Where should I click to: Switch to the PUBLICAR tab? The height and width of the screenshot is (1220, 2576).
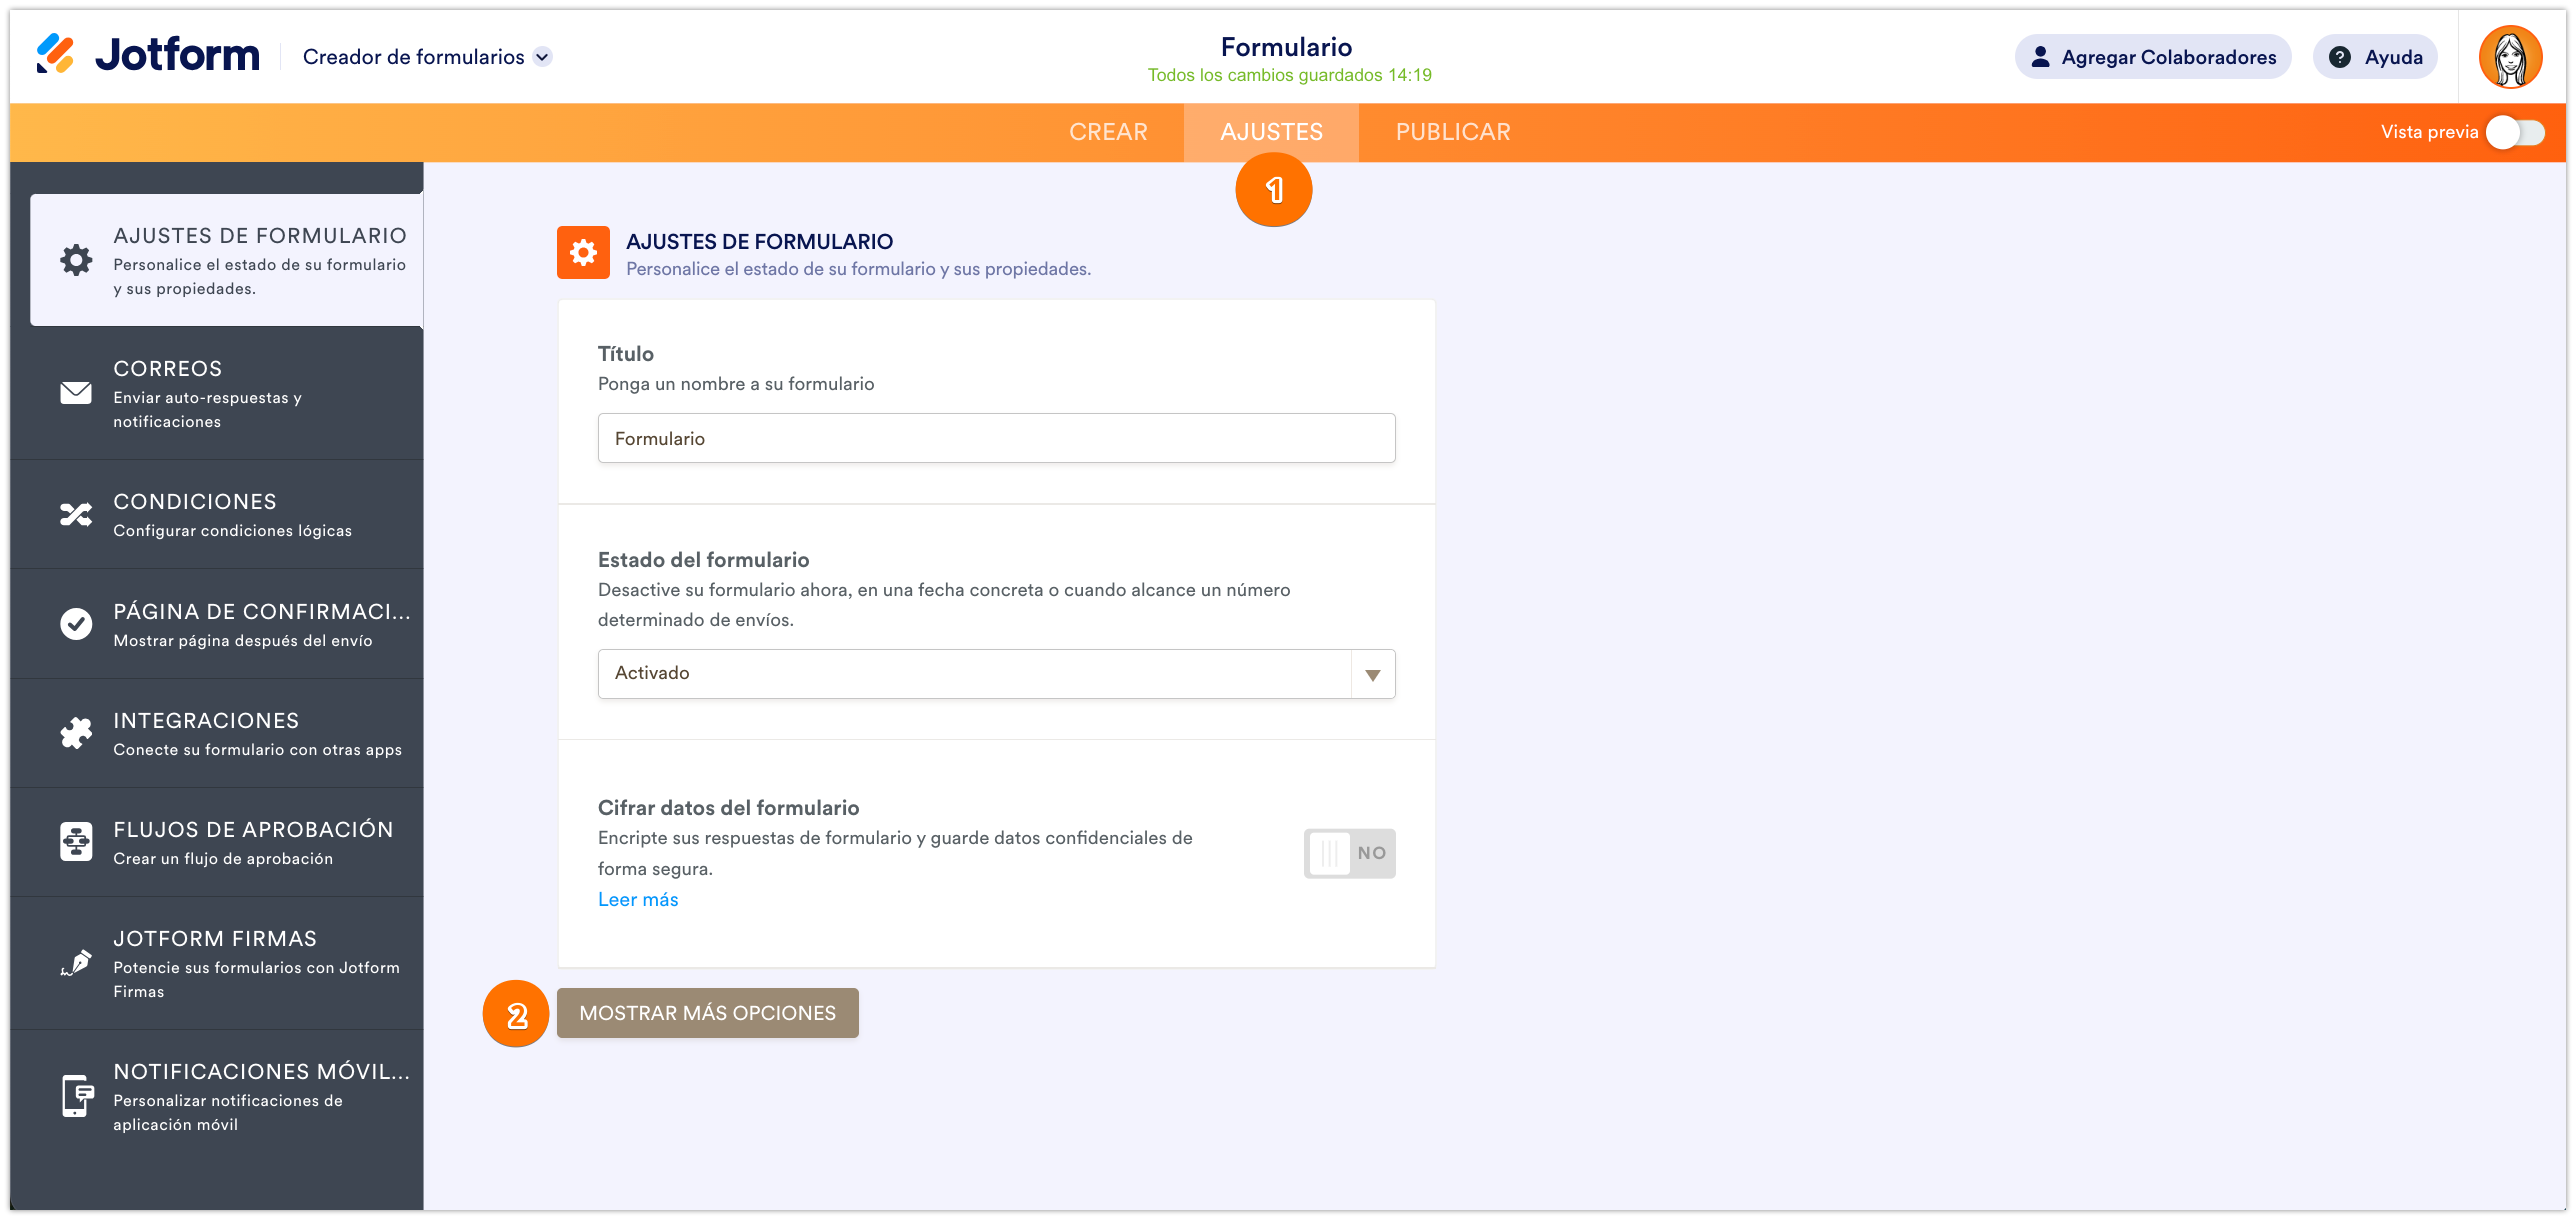1452,132
